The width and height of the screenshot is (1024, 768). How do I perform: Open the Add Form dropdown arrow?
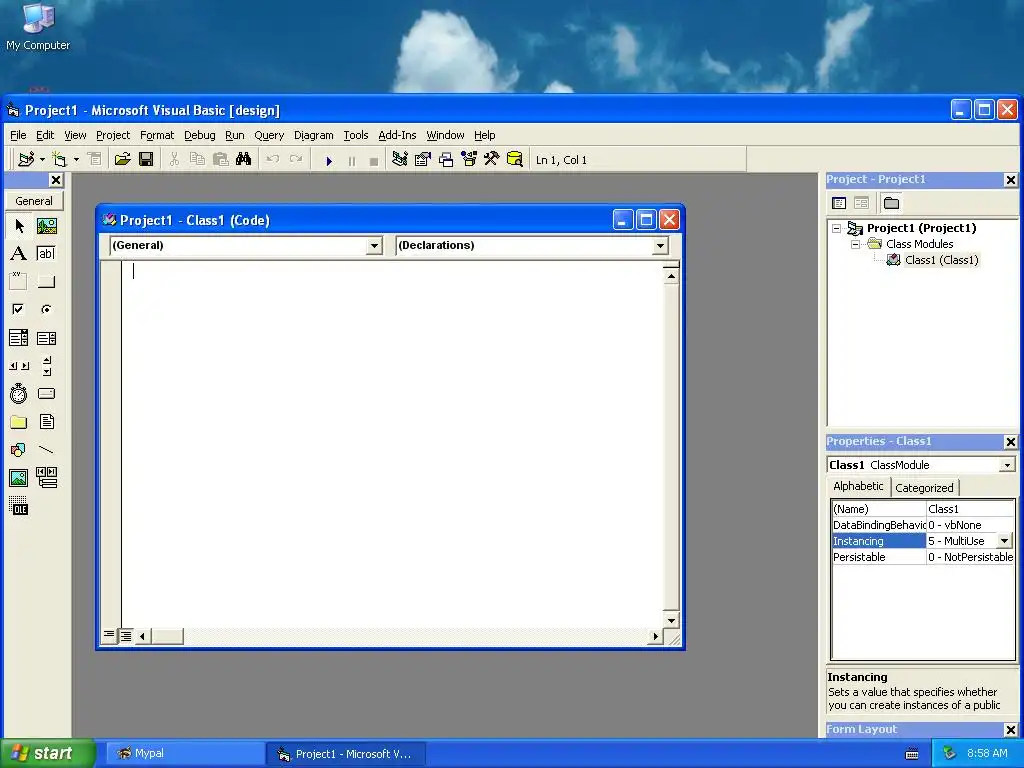click(x=76, y=159)
